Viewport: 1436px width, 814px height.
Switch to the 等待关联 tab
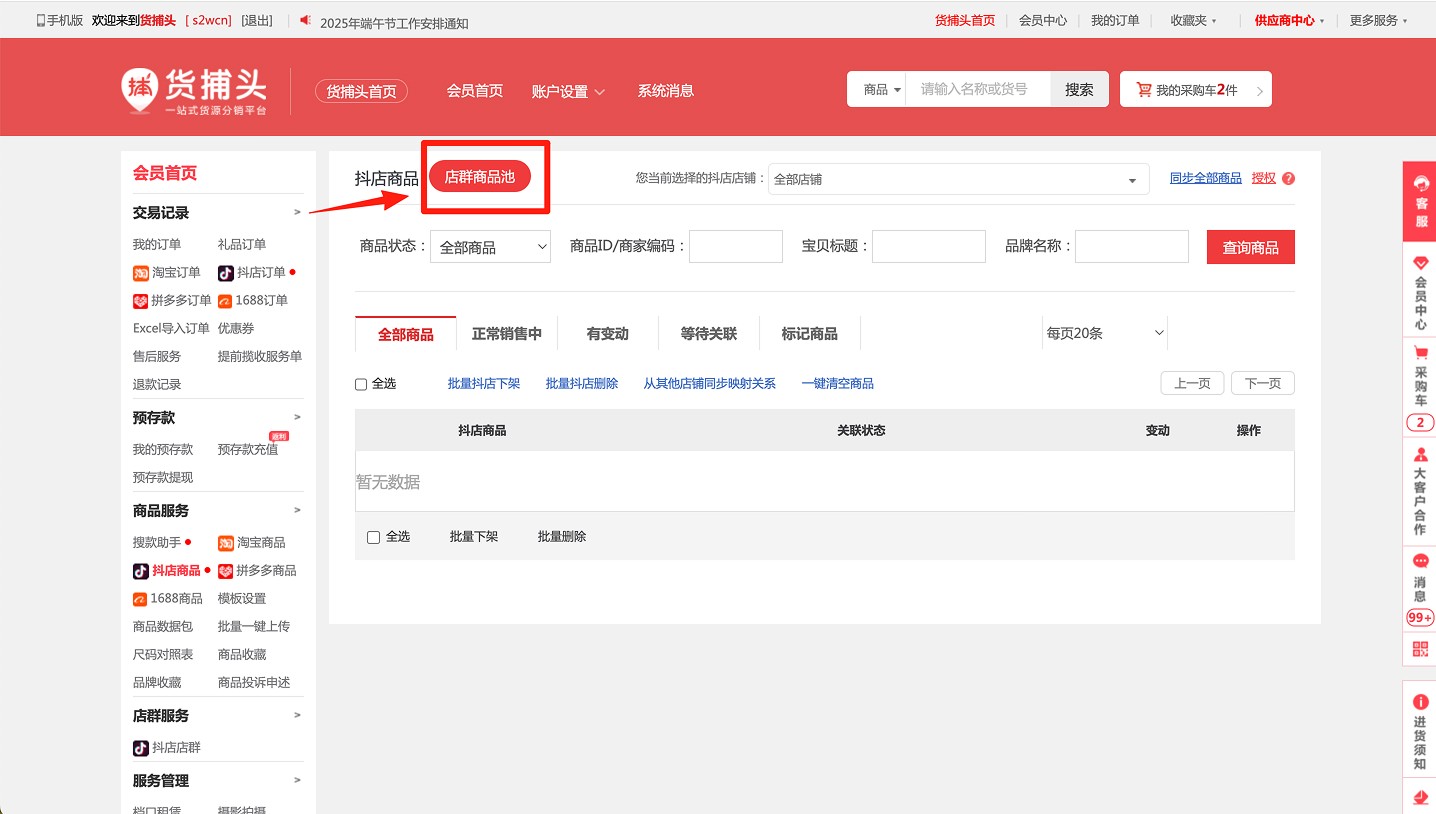click(709, 334)
